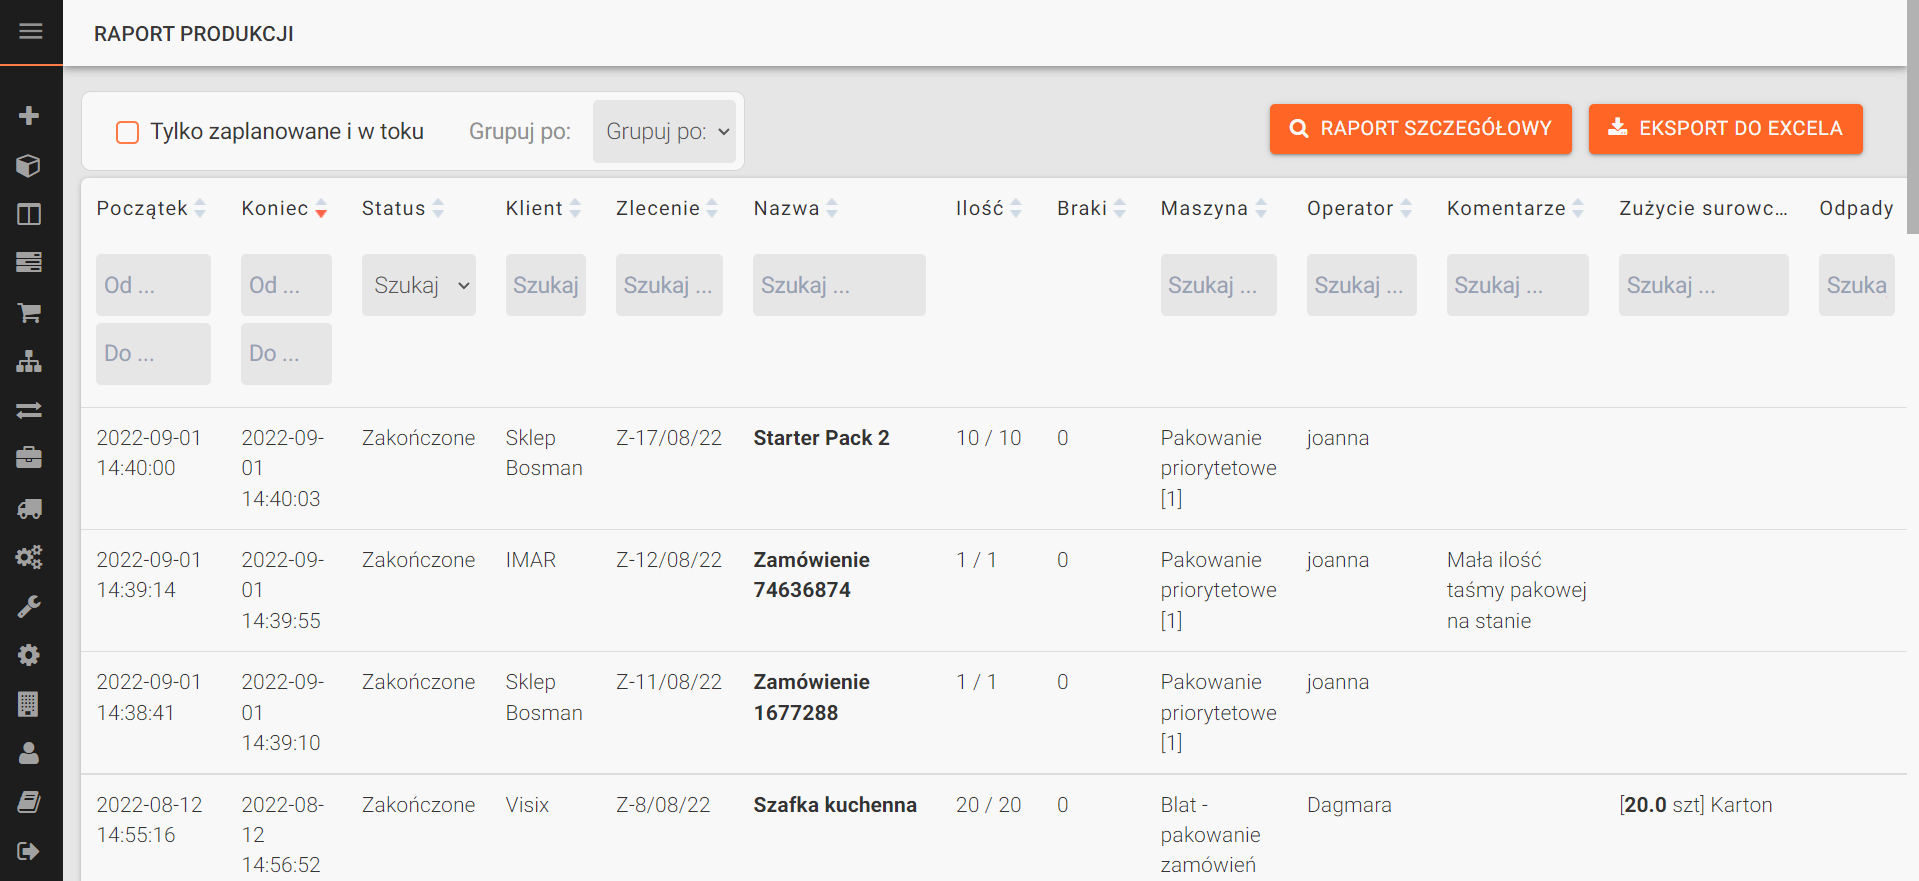Expand the 'Grupuj po:' dropdown
The width and height of the screenshot is (1919, 881).
coord(665,132)
